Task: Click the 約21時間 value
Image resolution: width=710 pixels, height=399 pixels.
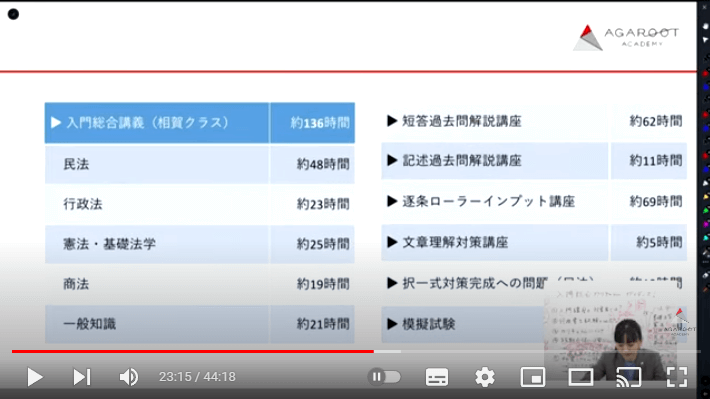Action: click(323, 324)
